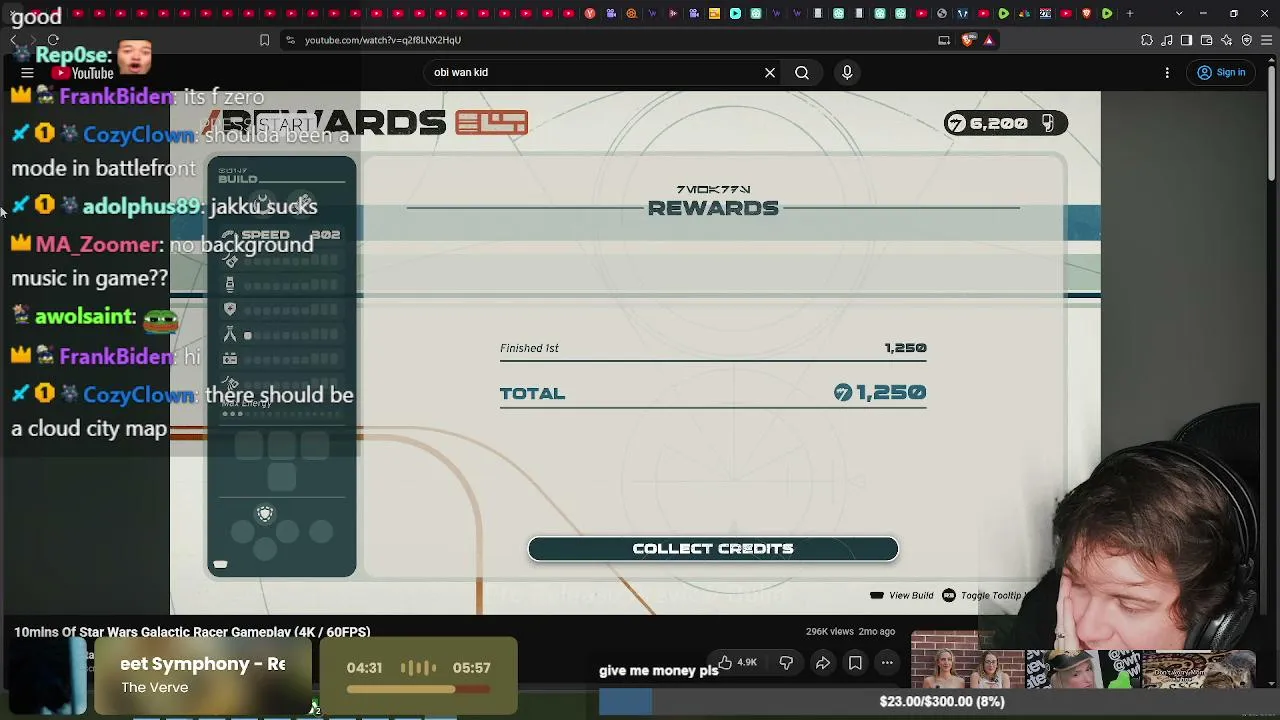The width and height of the screenshot is (1280, 720).
Task: Open the Brave Shields lion icon
Action: (x=967, y=40)
